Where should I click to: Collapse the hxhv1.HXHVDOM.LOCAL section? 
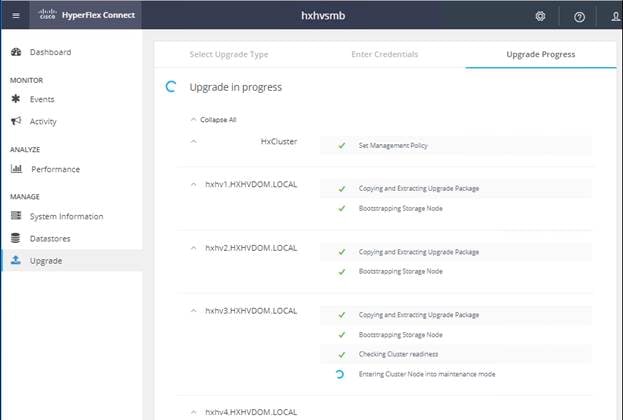(x=193, y=184)
